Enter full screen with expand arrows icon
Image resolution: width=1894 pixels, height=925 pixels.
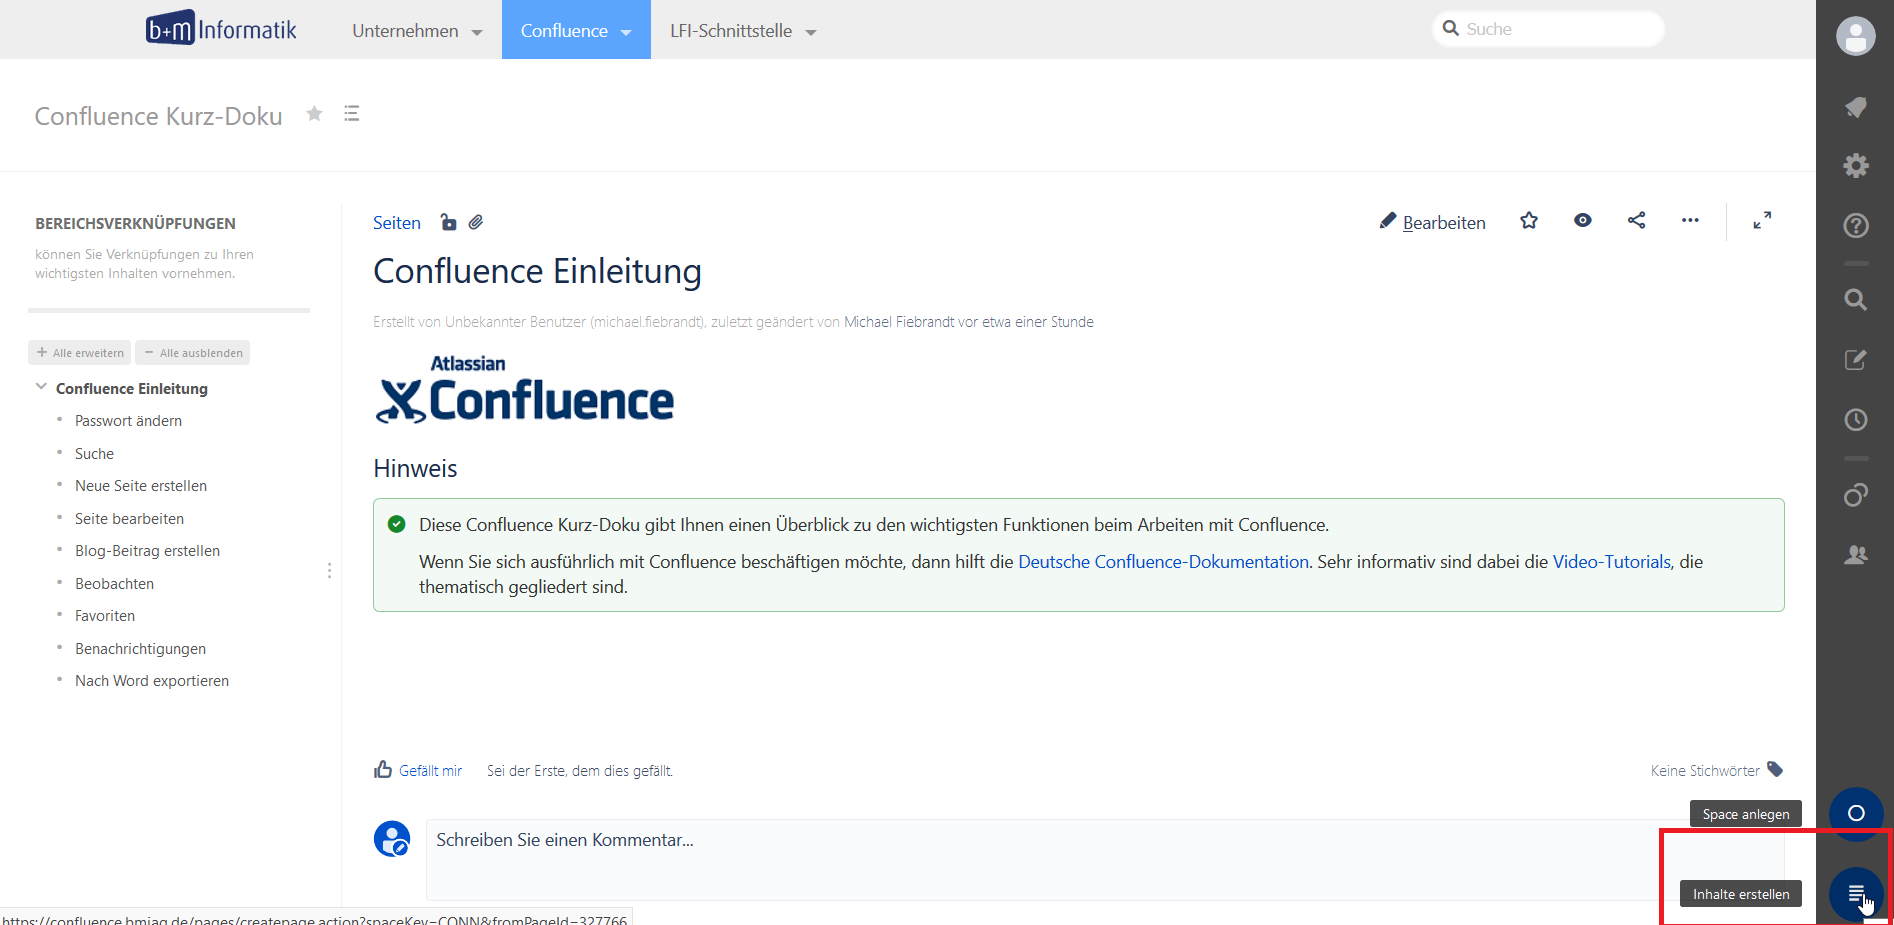1762,221
